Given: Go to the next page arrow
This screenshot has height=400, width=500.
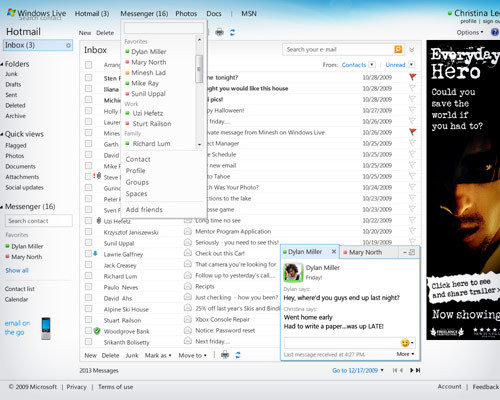Looking at the screenshot, I should tap(412, 370).
